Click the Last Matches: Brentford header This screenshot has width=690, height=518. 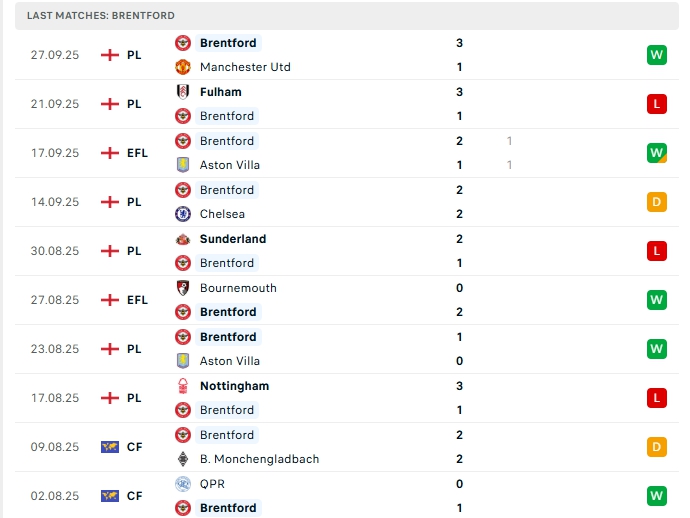pyautogui.click(x=101, y=16)
